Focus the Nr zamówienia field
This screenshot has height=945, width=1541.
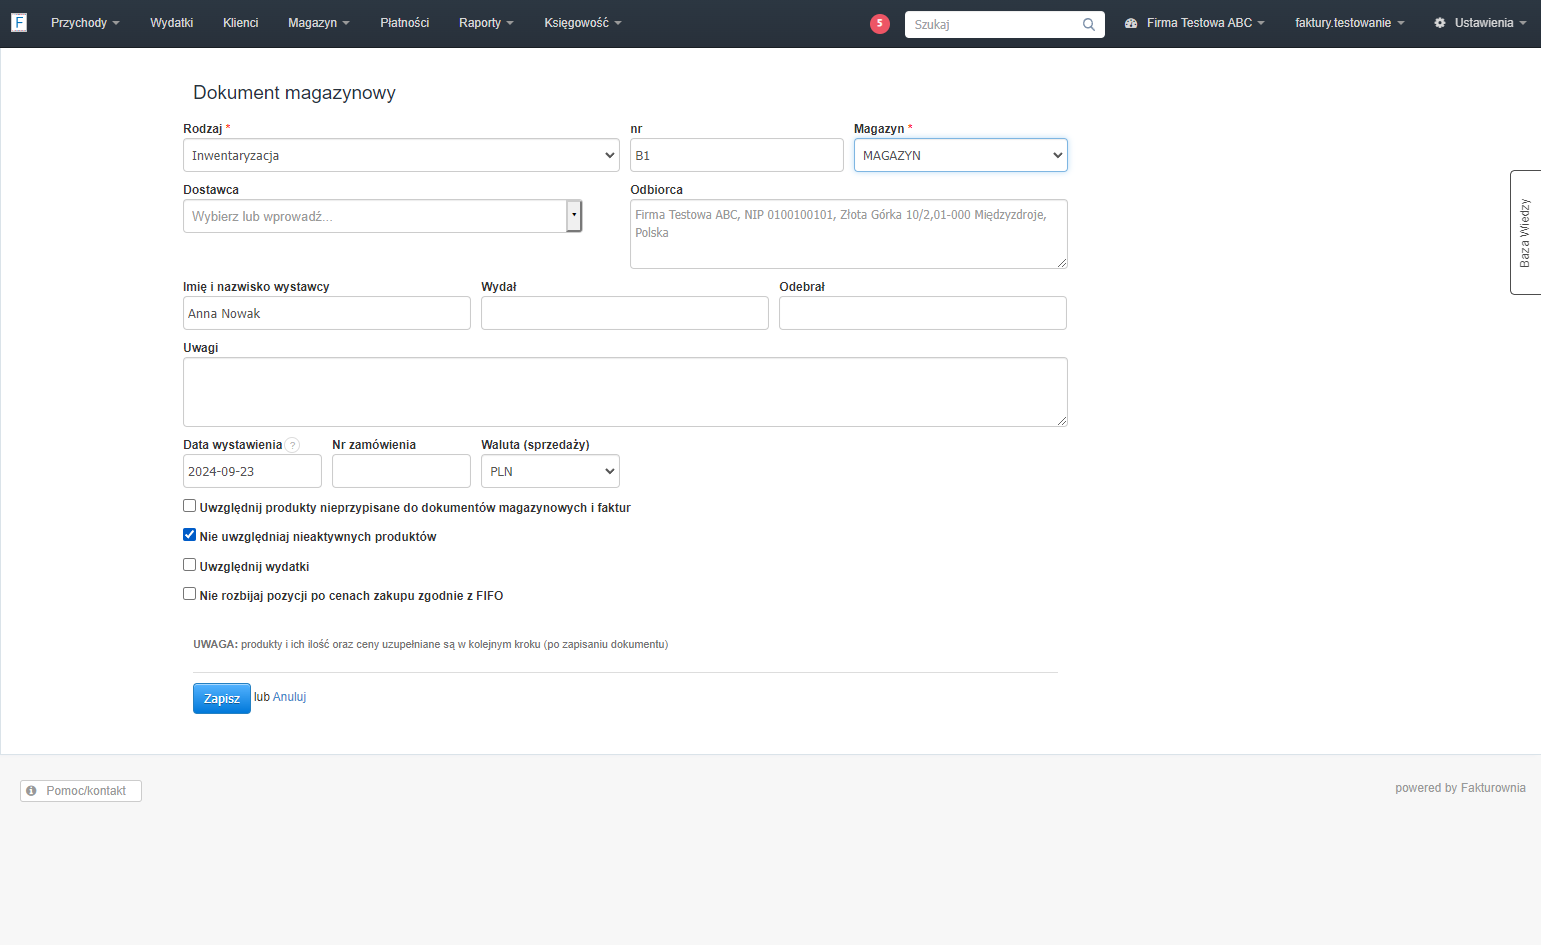[401, 471]
